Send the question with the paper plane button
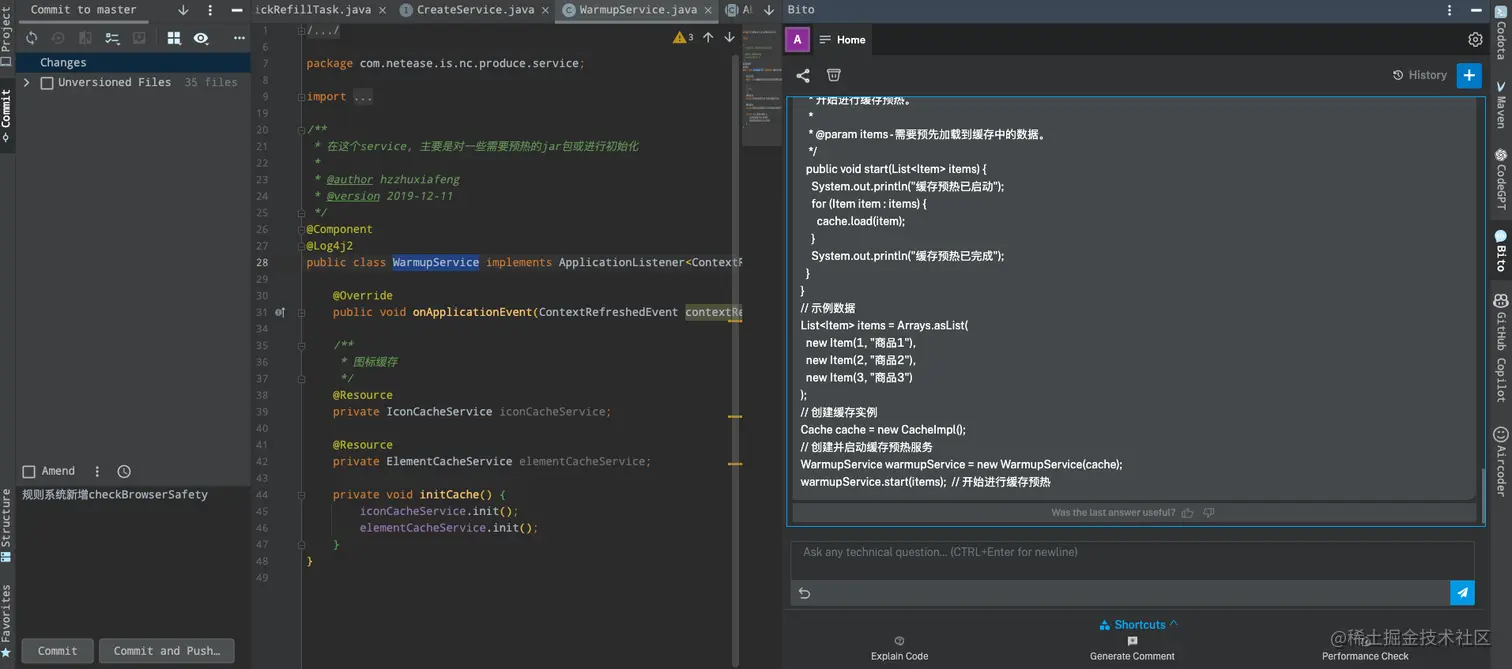Viewport: 1512px width, 669px height. (x=1462, y=593)
